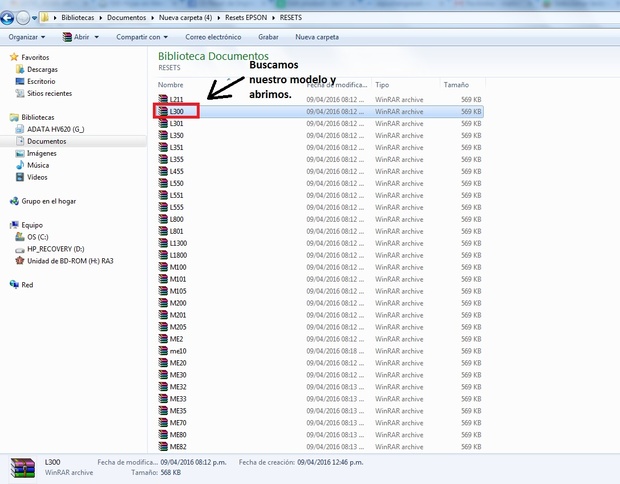Select Grupo en el hogar
Viewport: 620px width, 484px height.
49,201
